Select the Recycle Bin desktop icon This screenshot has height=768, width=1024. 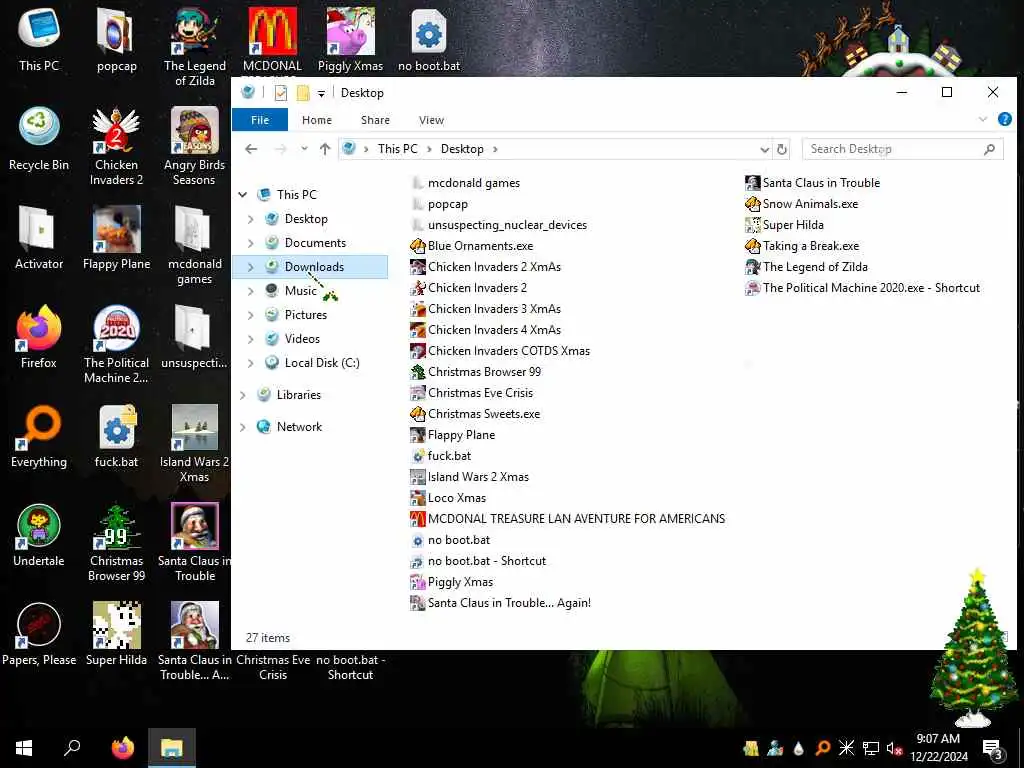(x=39, y=139)
